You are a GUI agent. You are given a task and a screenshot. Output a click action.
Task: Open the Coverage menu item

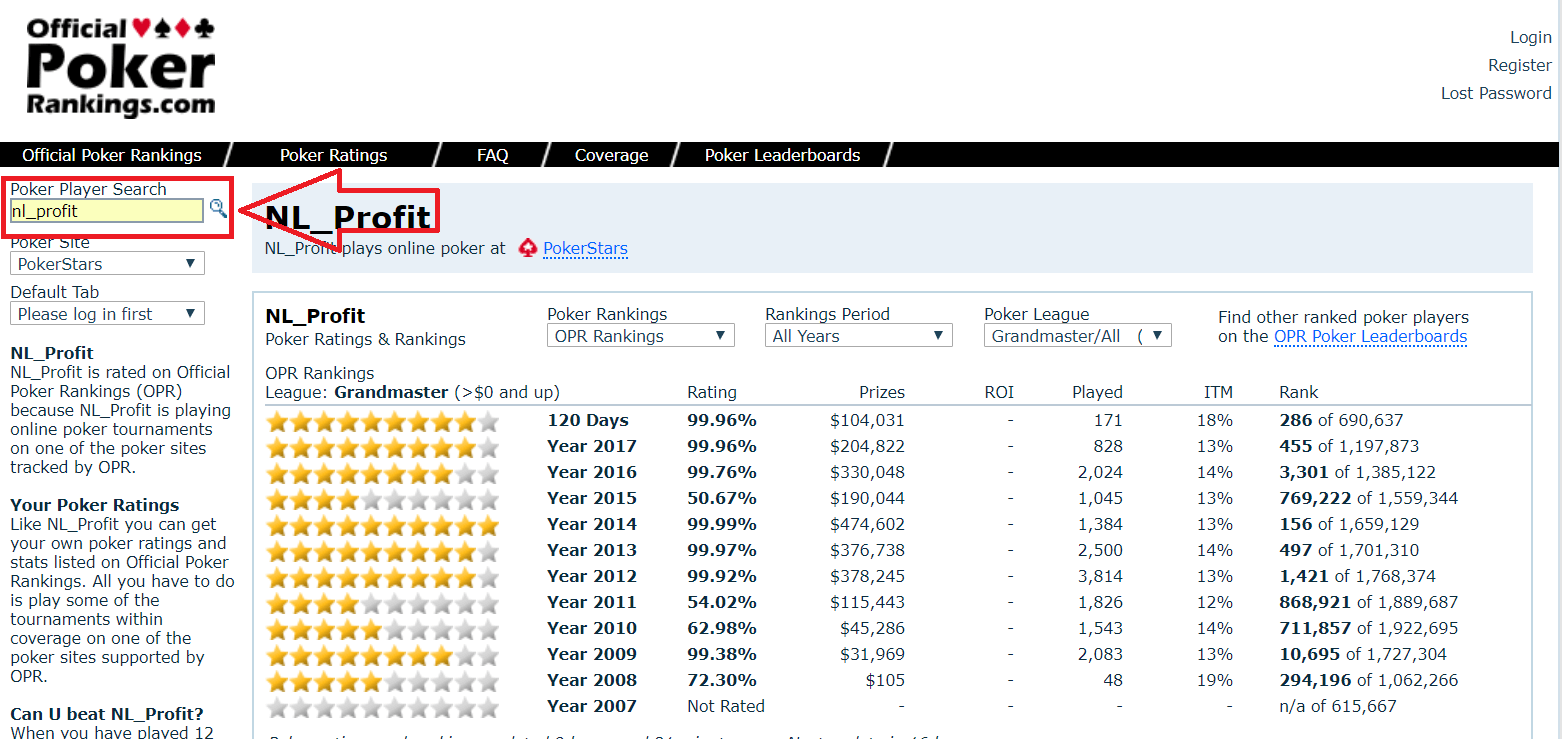[611, 155]
